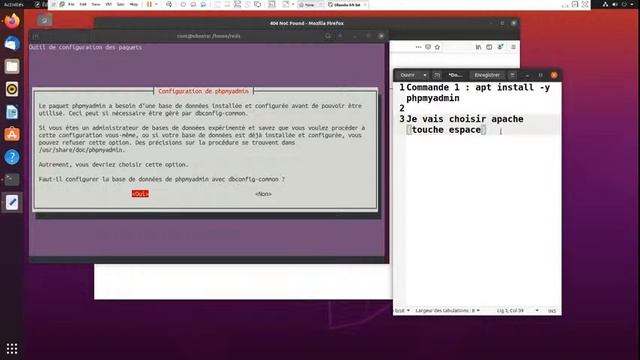Click the terminal search magnifier icon
This screenshot has height=360, width=640.
328,36
